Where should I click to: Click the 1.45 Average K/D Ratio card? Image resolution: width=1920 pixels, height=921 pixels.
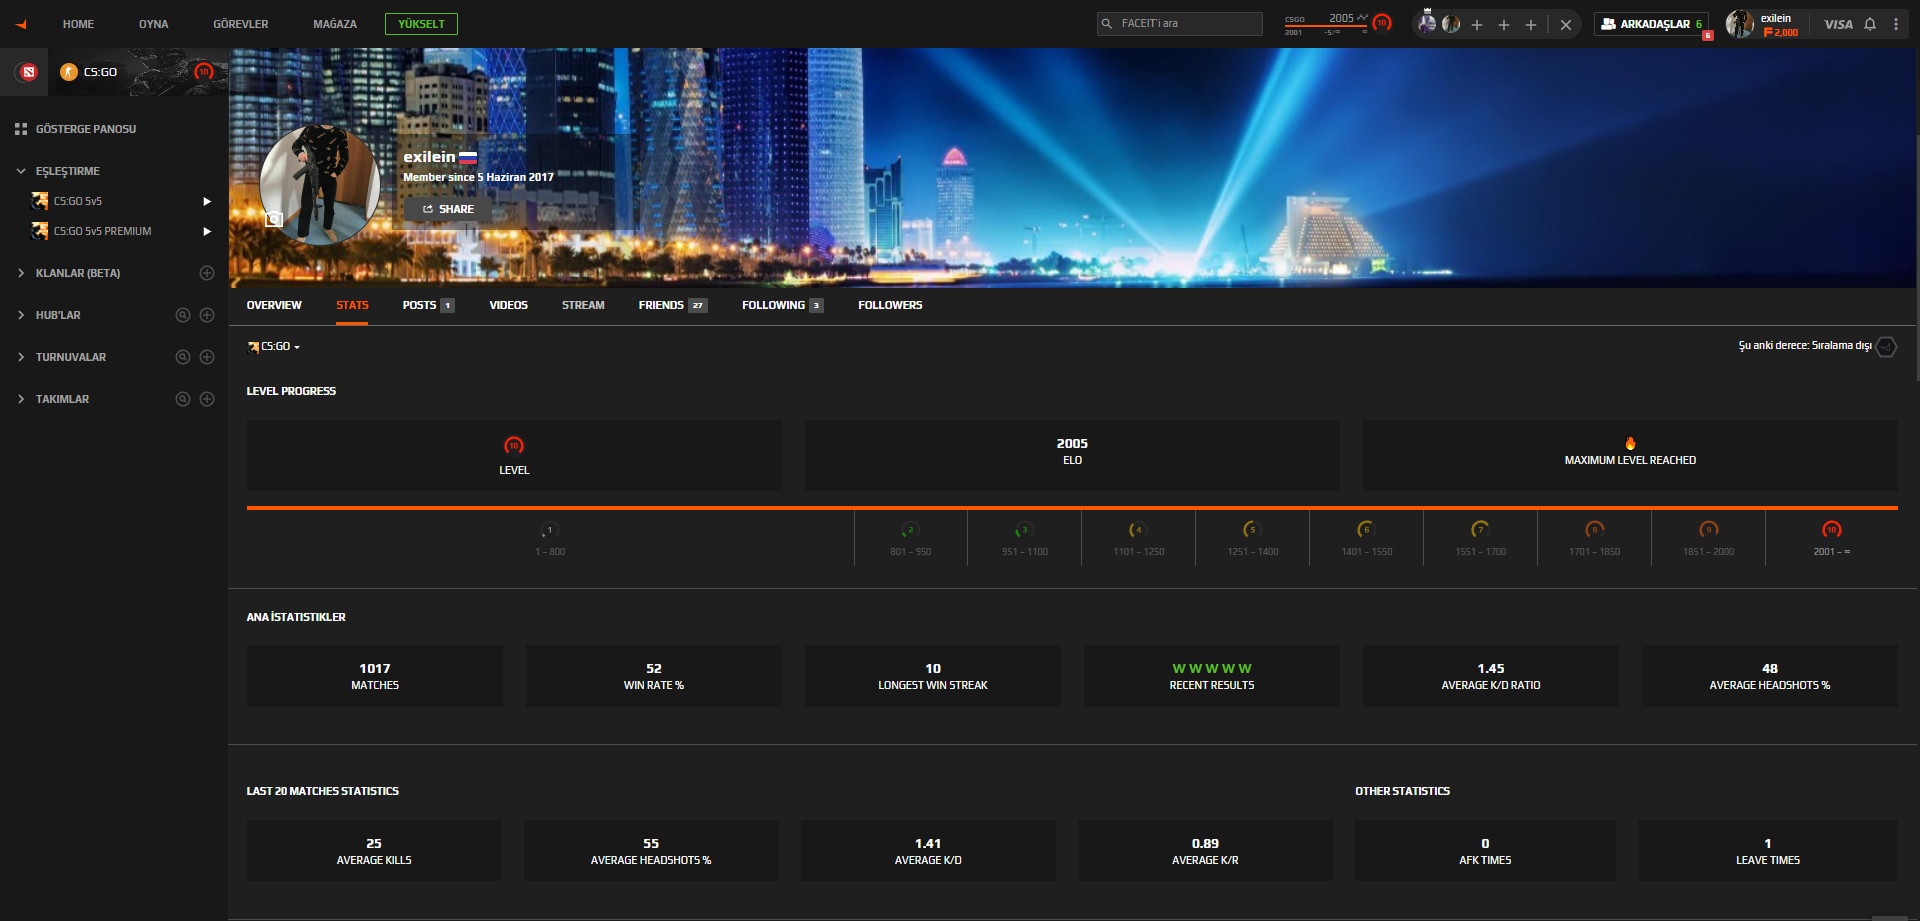pyautogui.click(x=1491, y=676)
